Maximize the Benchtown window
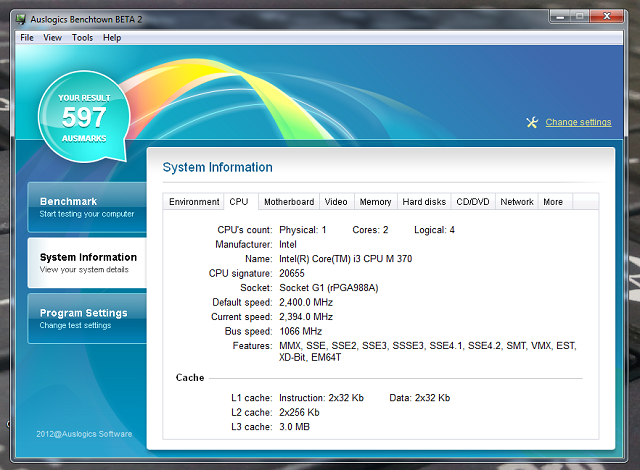 tap(579, 16)
